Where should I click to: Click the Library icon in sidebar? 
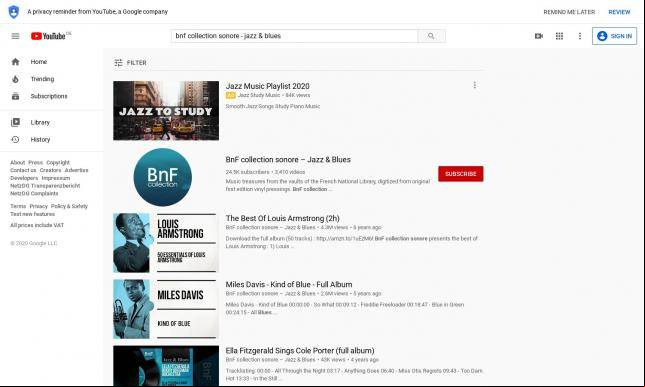(x=15, y=123)
